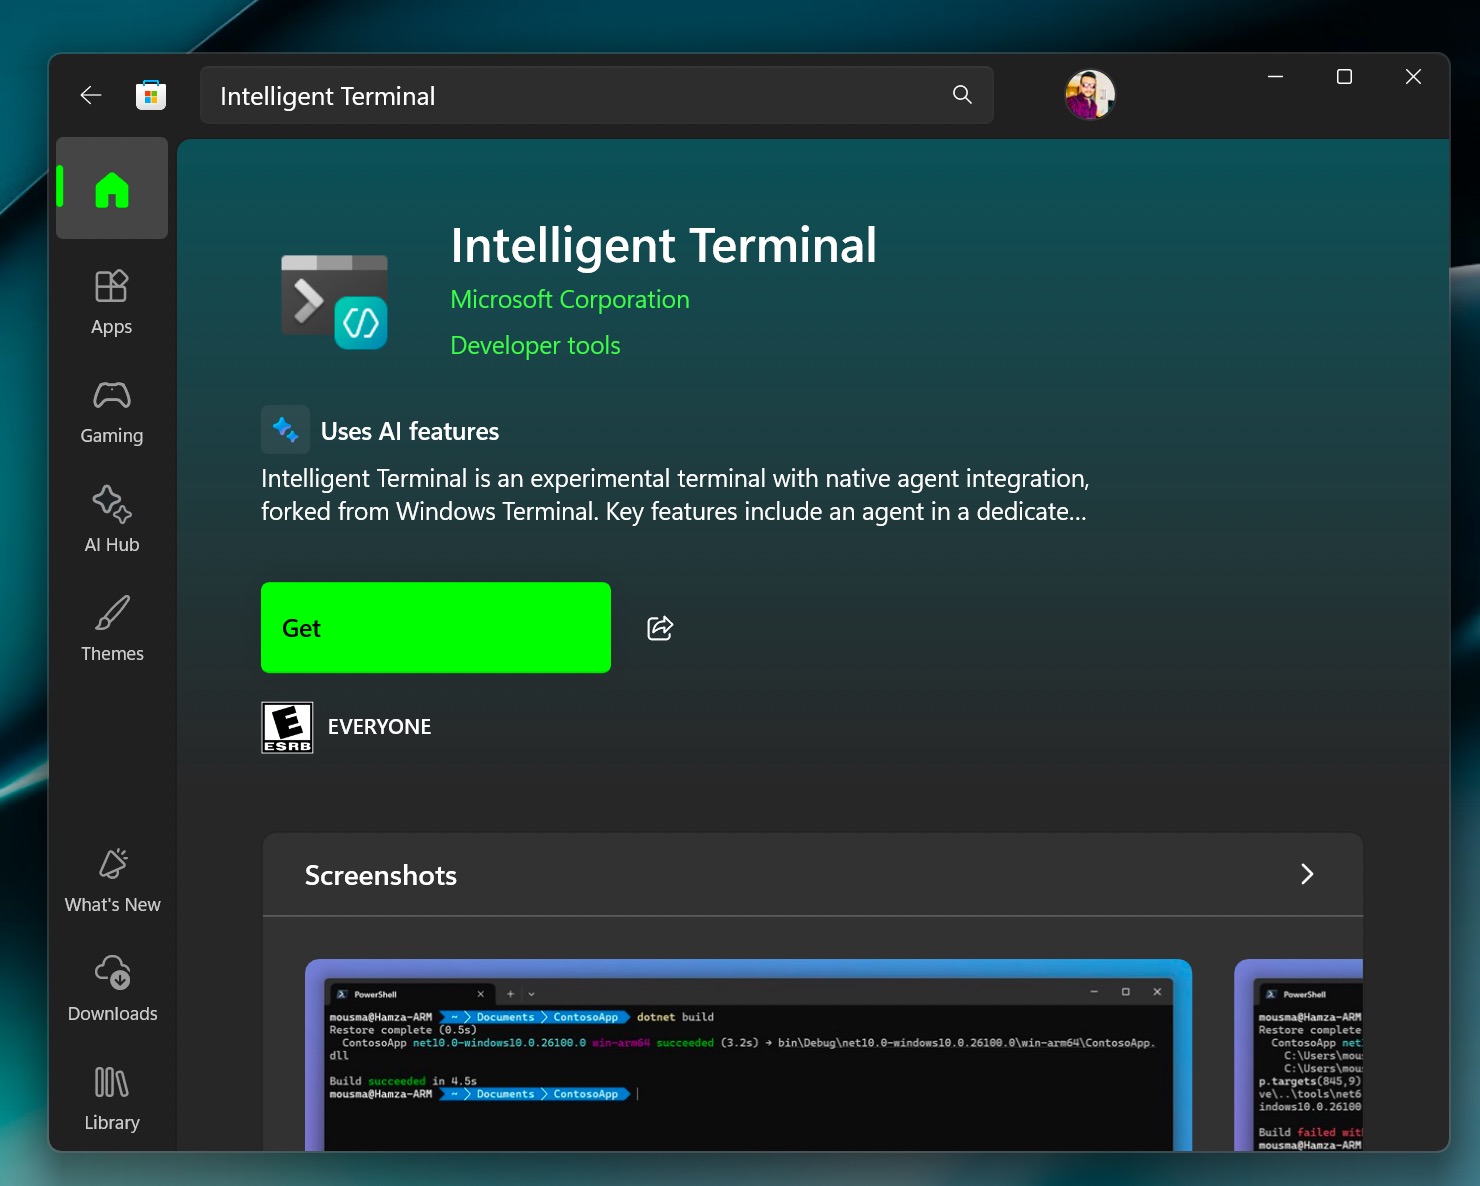
Task: Expand Screenshots with the chevron arrow
Action: [x=1307, y=875]
